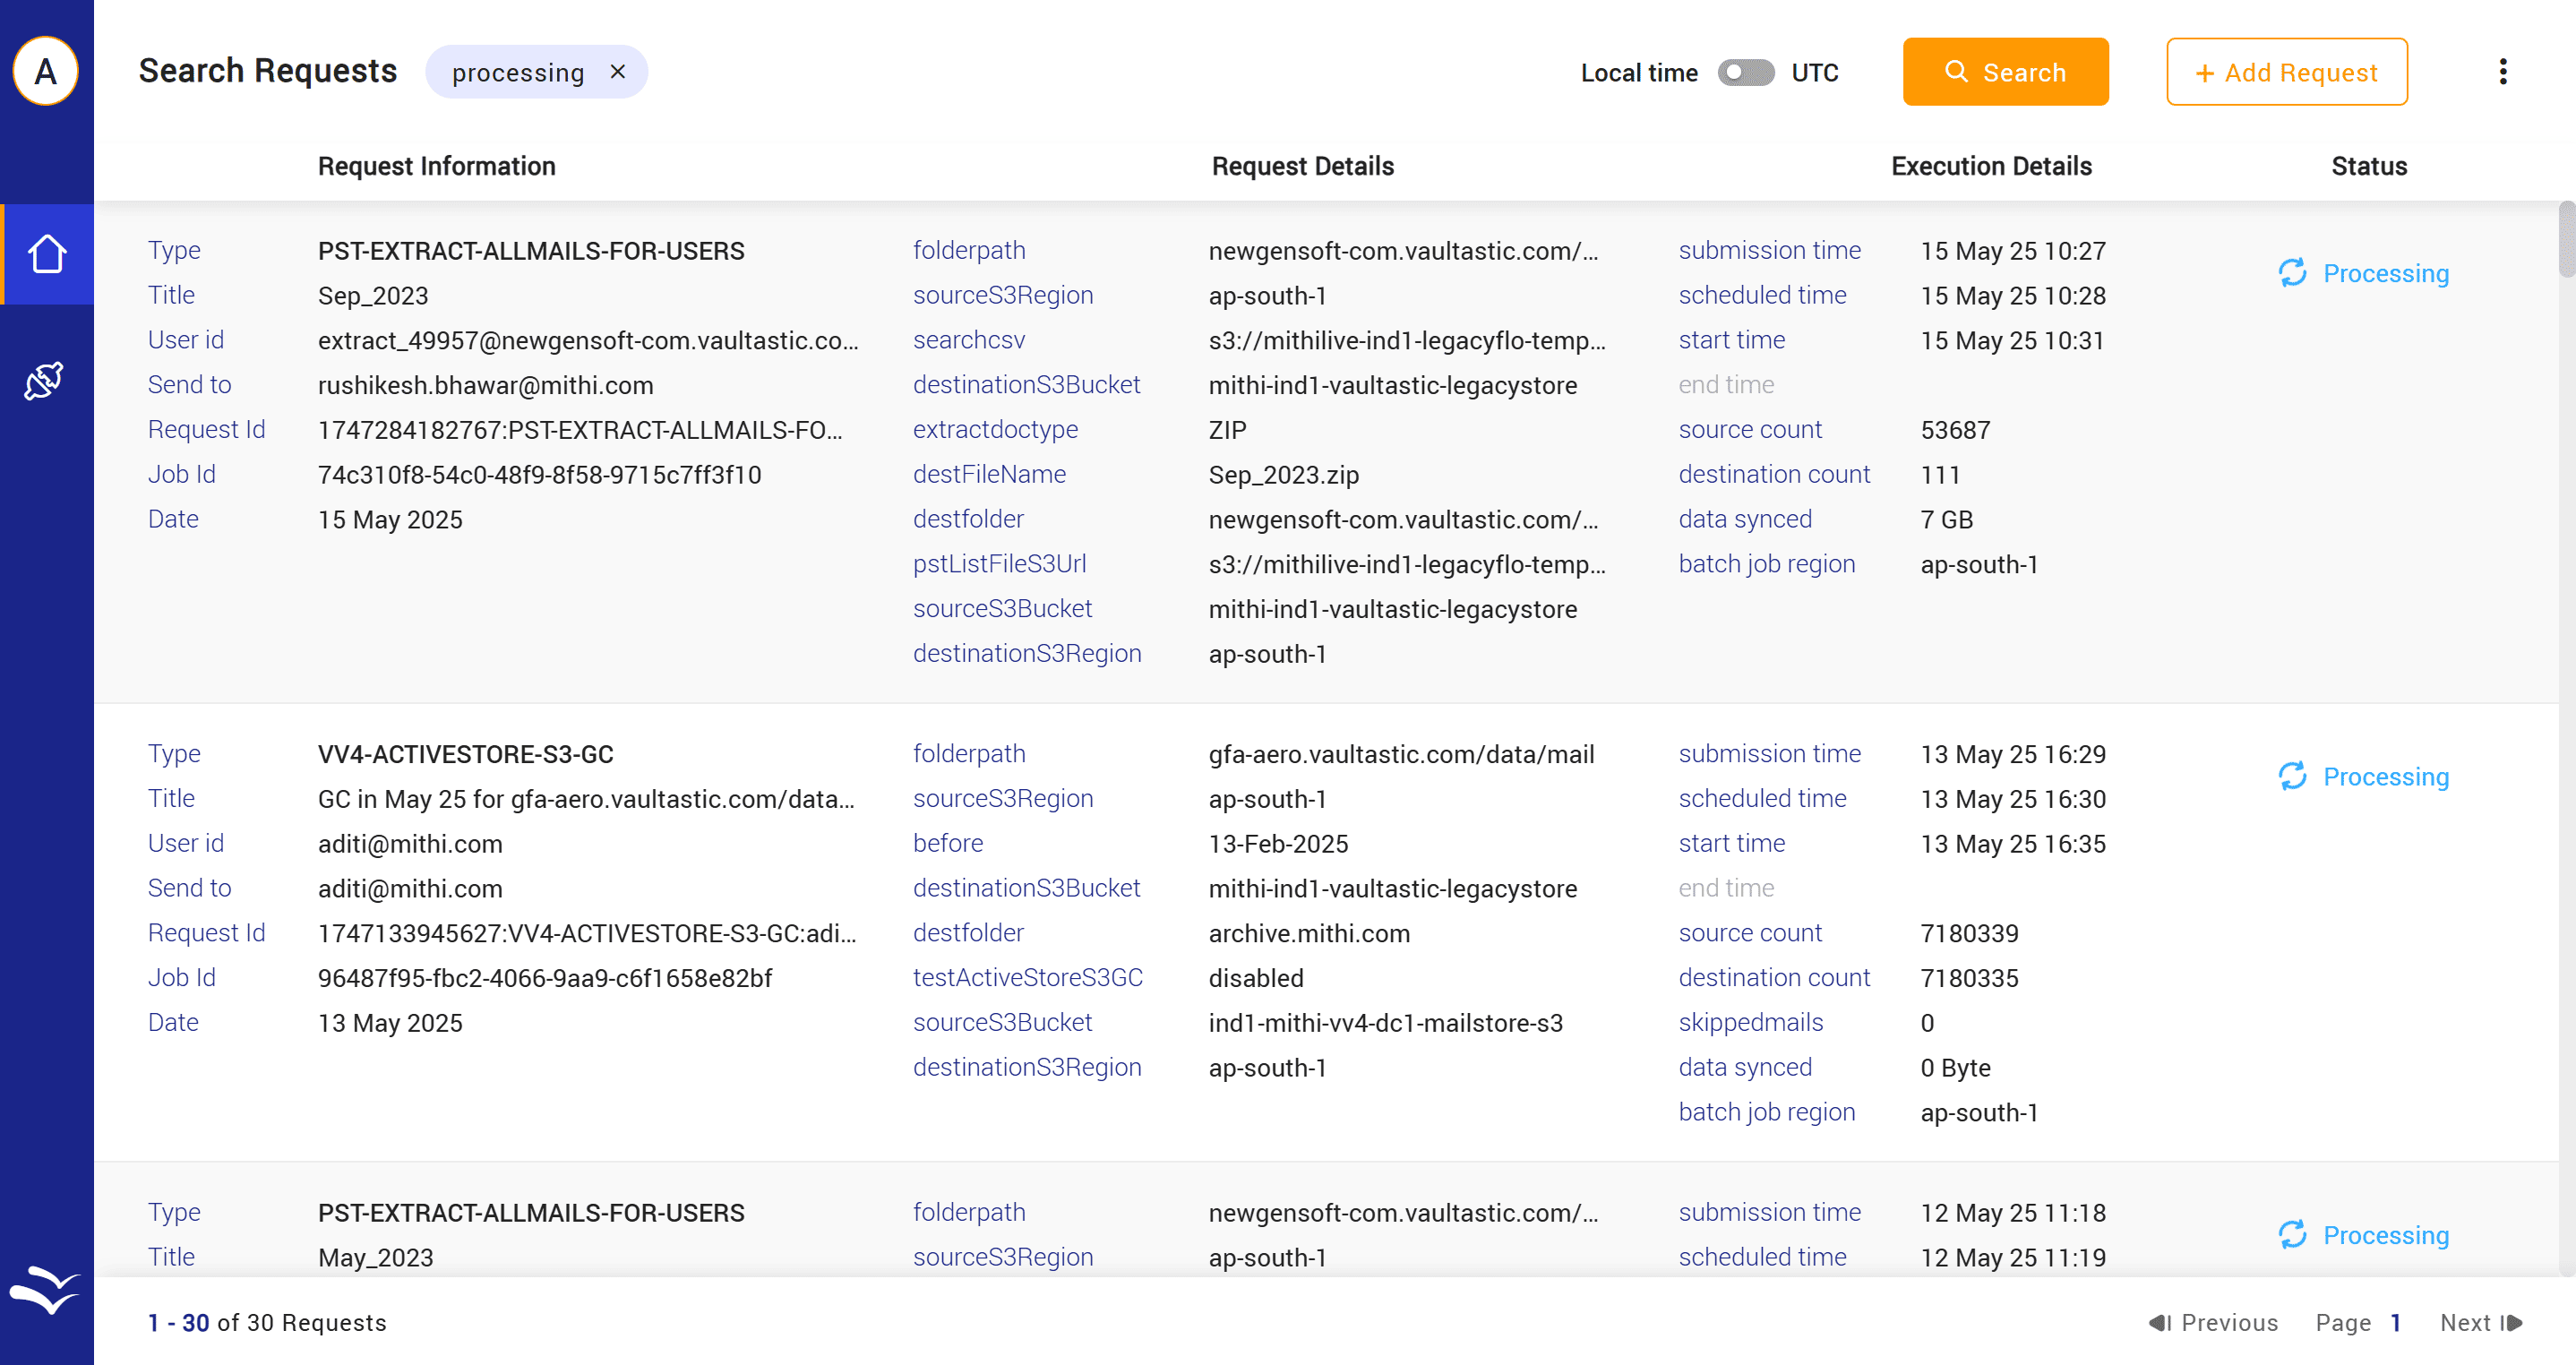Viewport: 2576px width, 1365px height.
Task: Click the Execution Details column header
Action: point(1990,166)
